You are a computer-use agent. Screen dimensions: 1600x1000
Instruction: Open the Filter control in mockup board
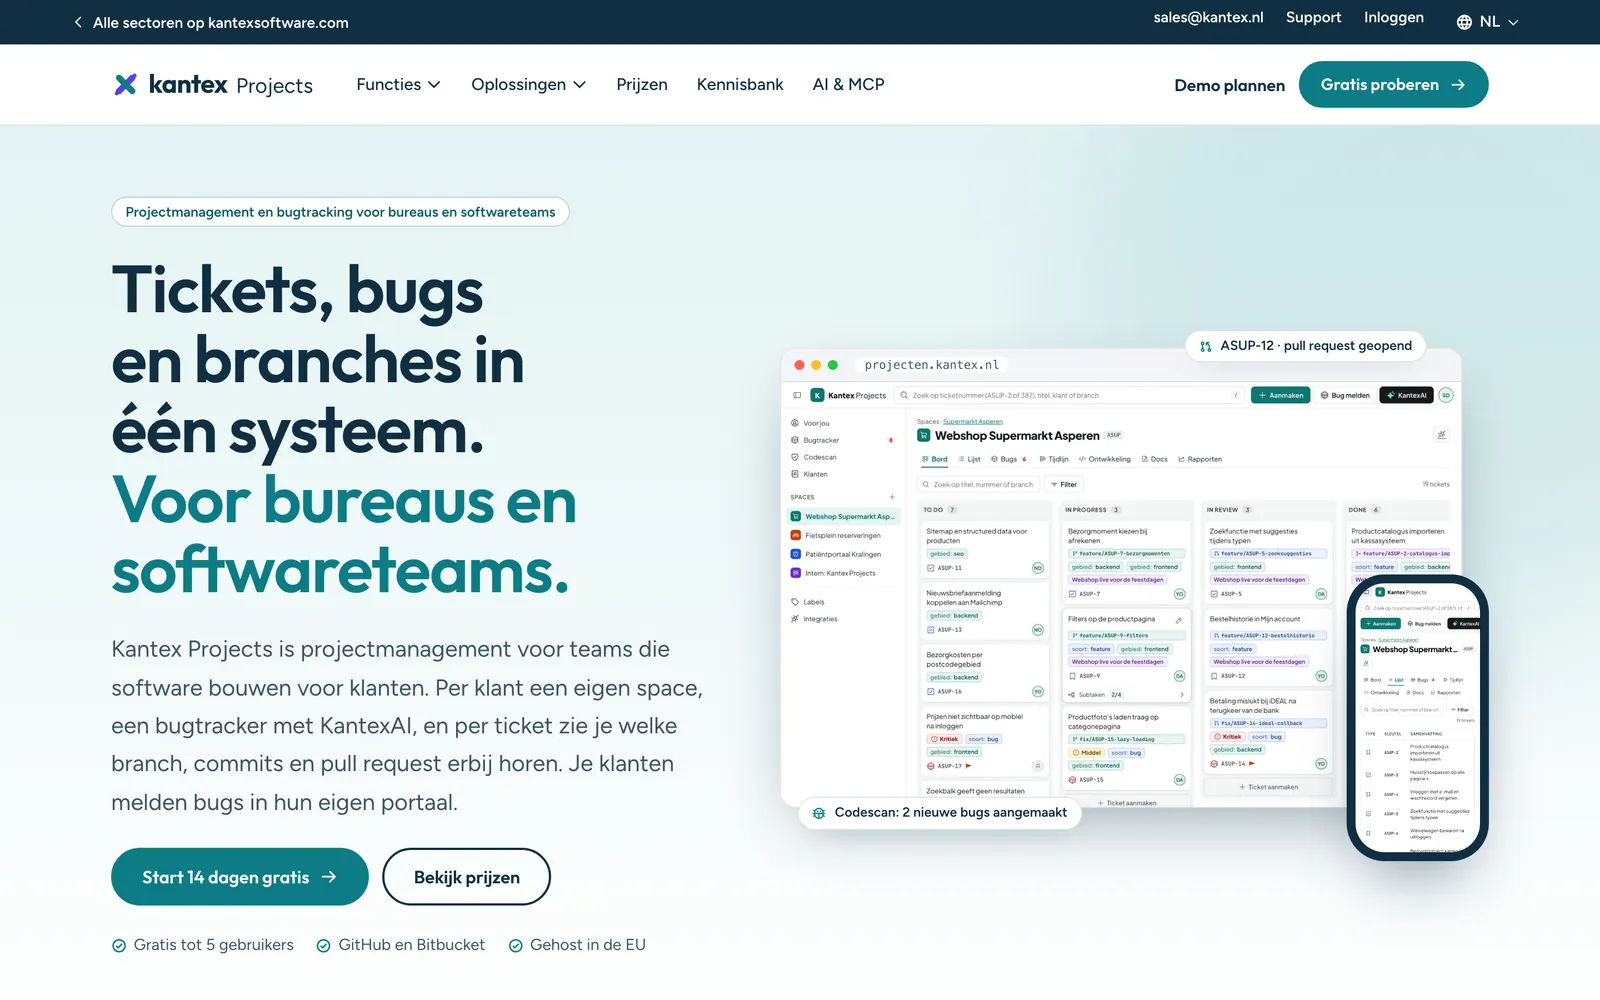click(x=1063, y=484)
